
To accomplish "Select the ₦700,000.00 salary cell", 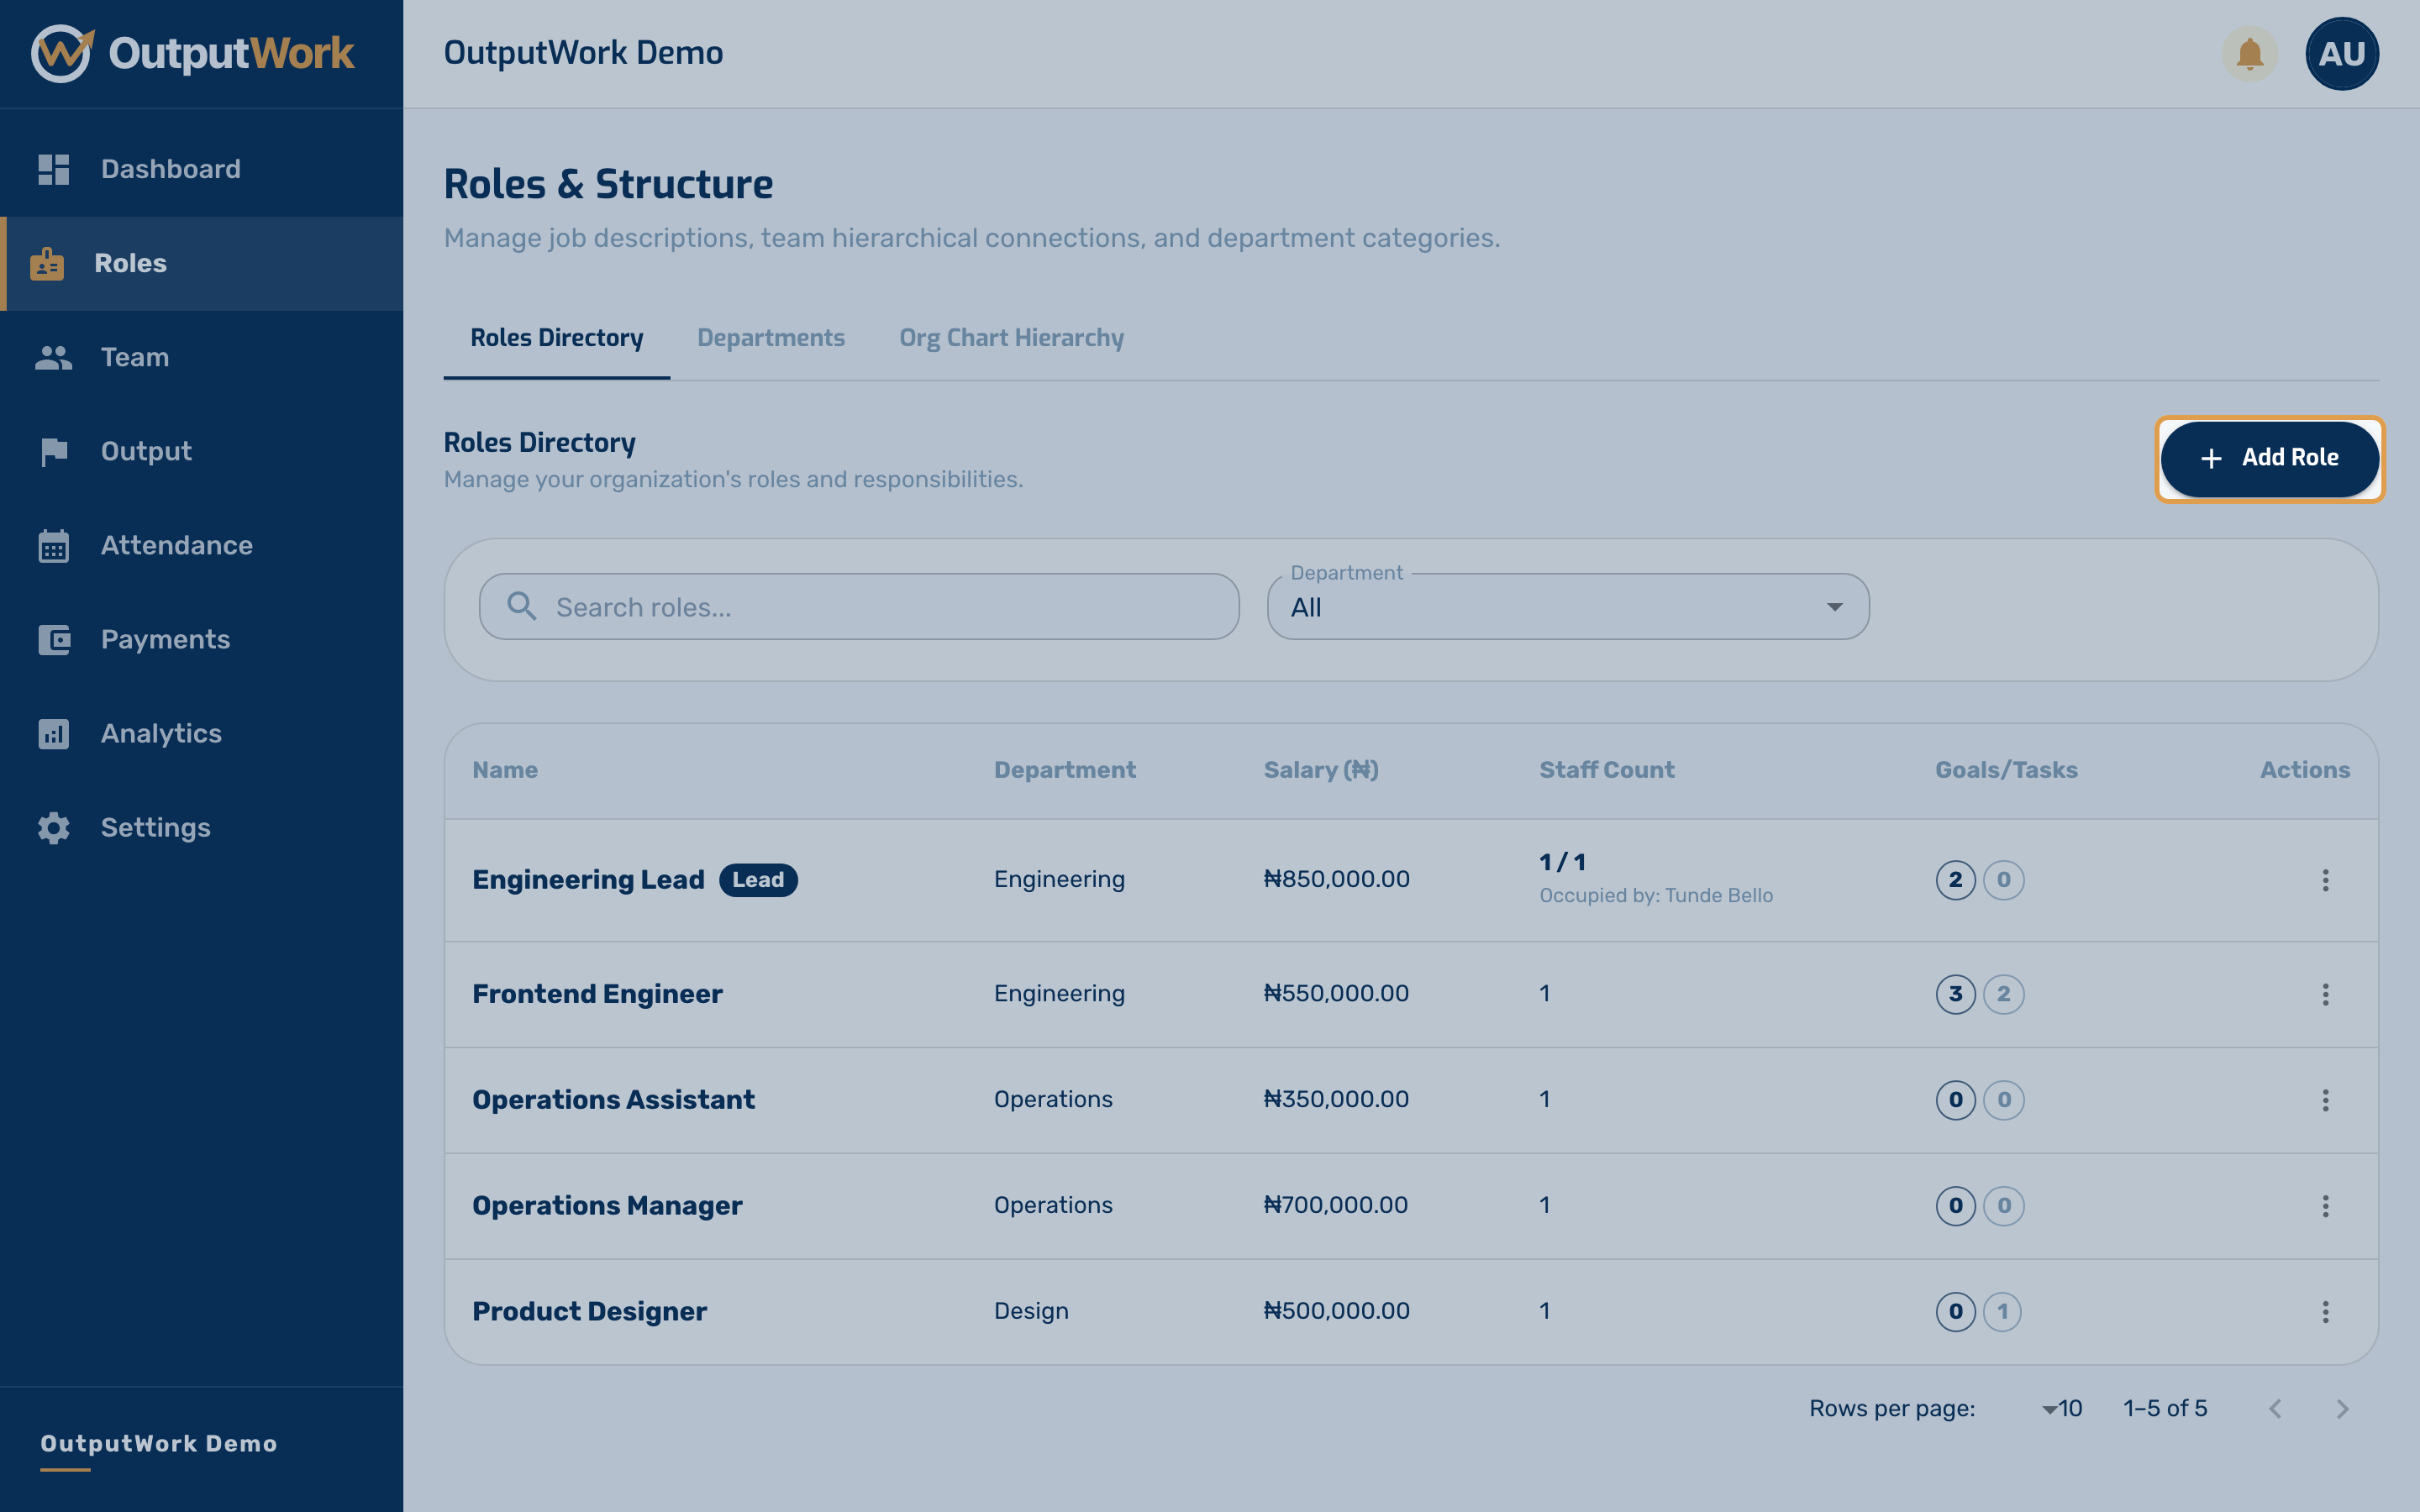I will pos(1336,1205).
